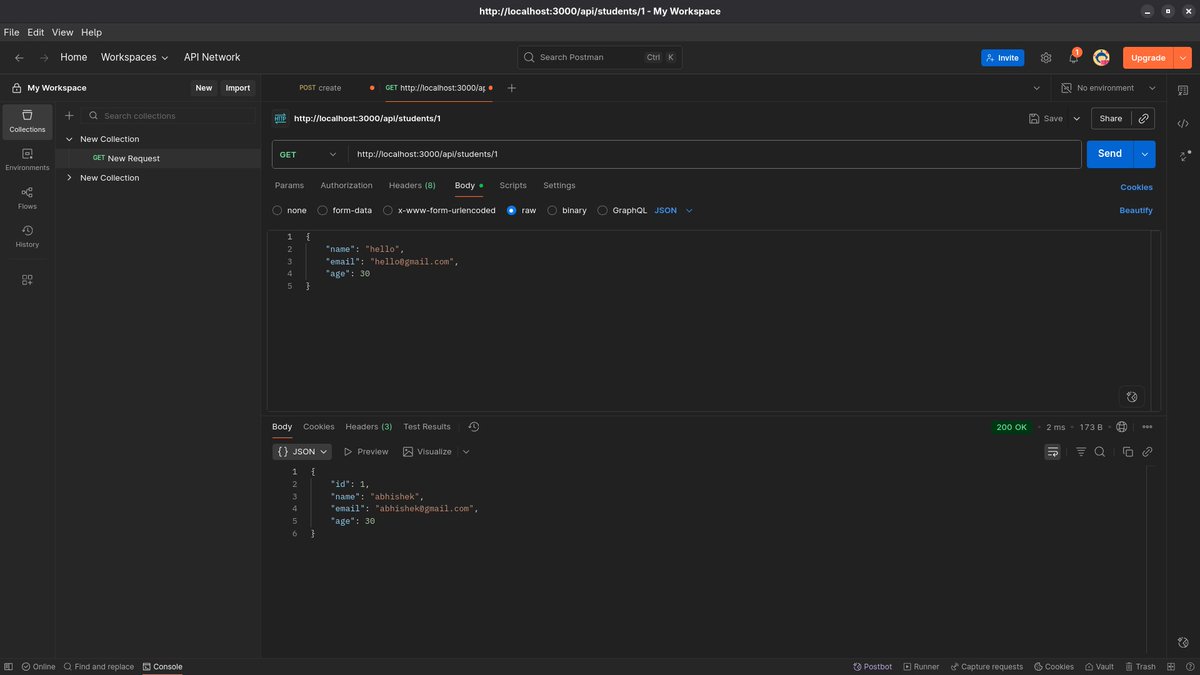Viewport: 1200px width, 675px height.
Task: Open the response JSON format dropdown
Action: 302,452
